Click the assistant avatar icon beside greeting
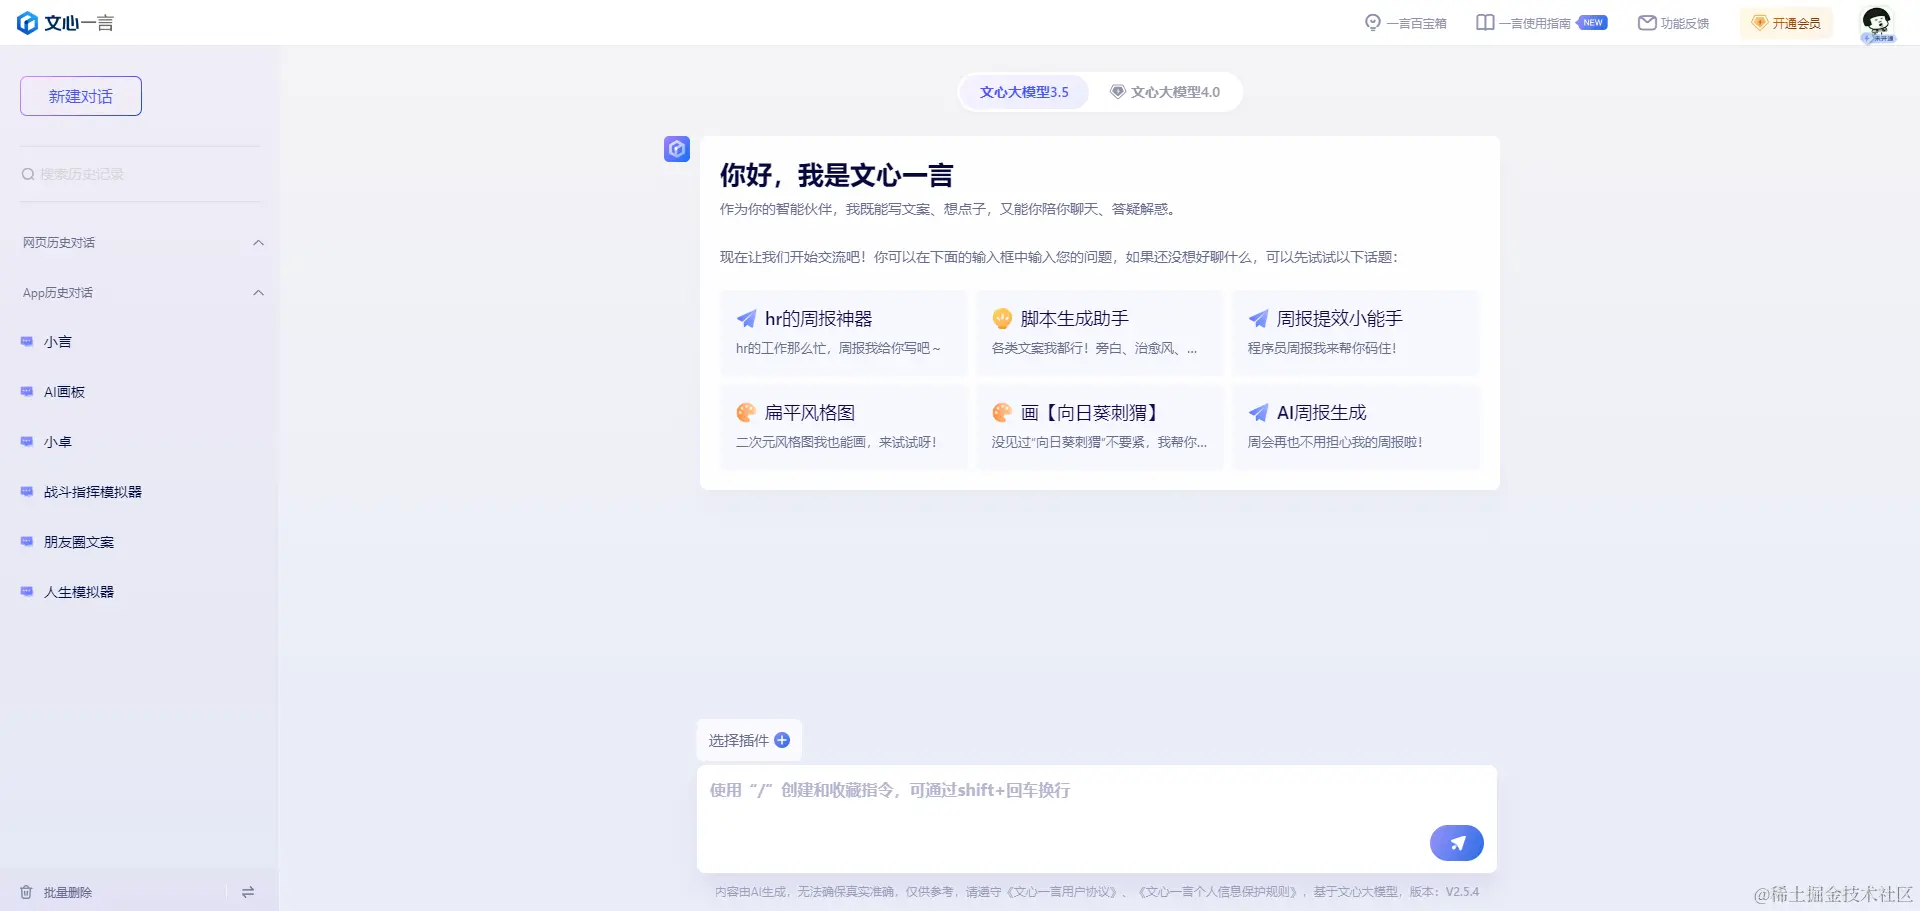The height and width of the screenshot is (911, 1920). tap(677, 149)
